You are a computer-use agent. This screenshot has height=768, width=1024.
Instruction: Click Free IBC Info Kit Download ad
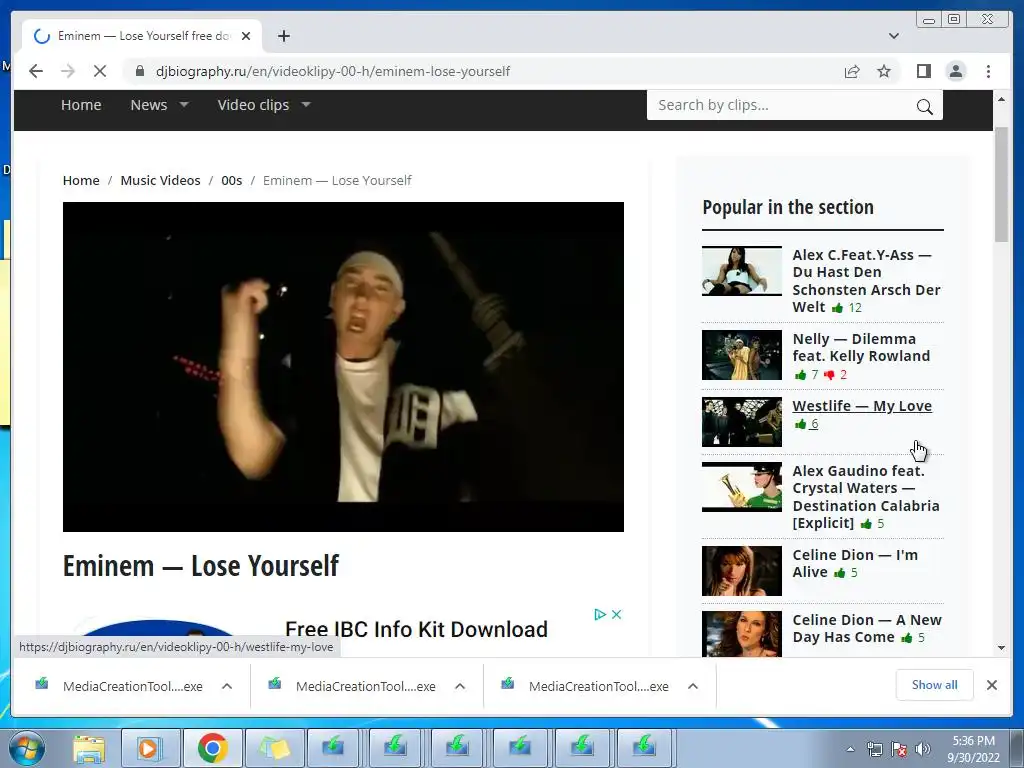pos(417,630)
